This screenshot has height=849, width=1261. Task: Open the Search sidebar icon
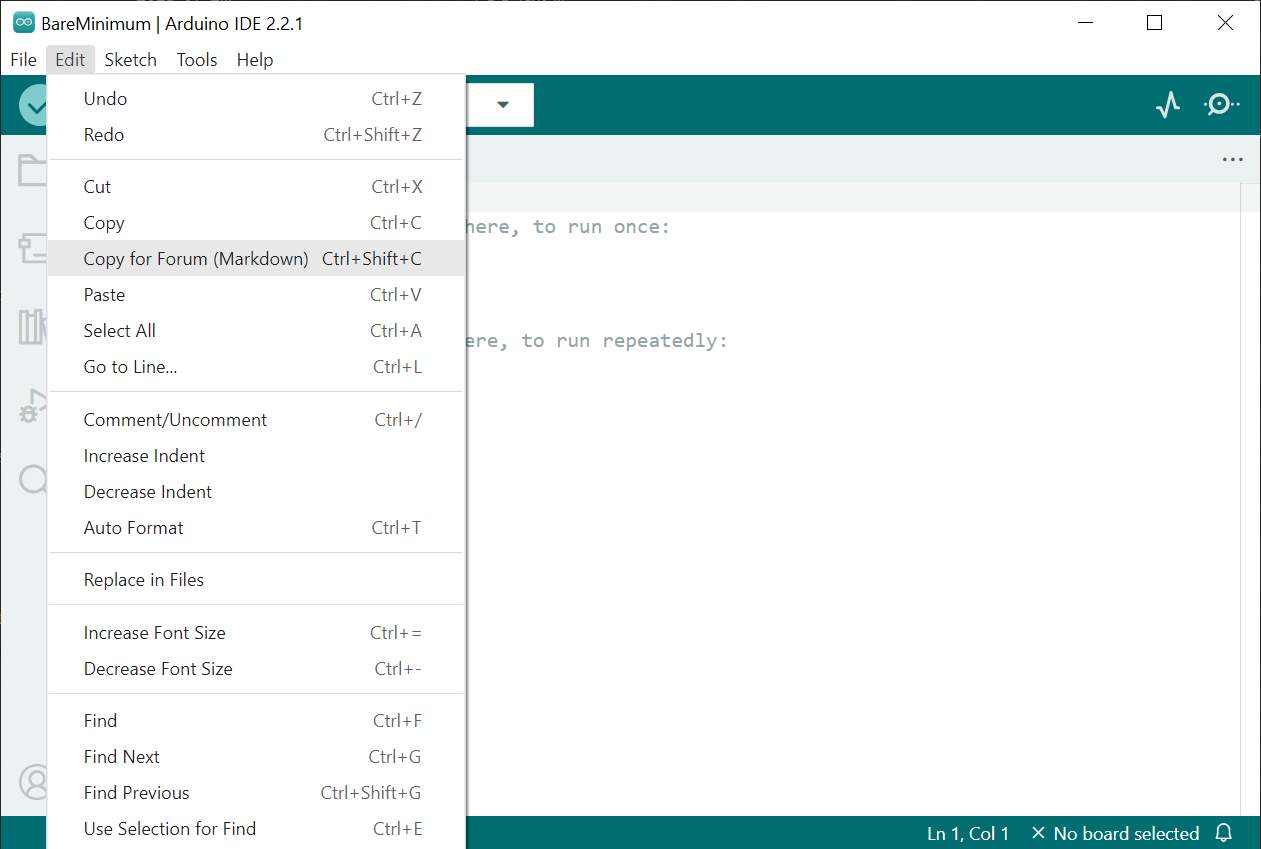click(x=33, y=480)
